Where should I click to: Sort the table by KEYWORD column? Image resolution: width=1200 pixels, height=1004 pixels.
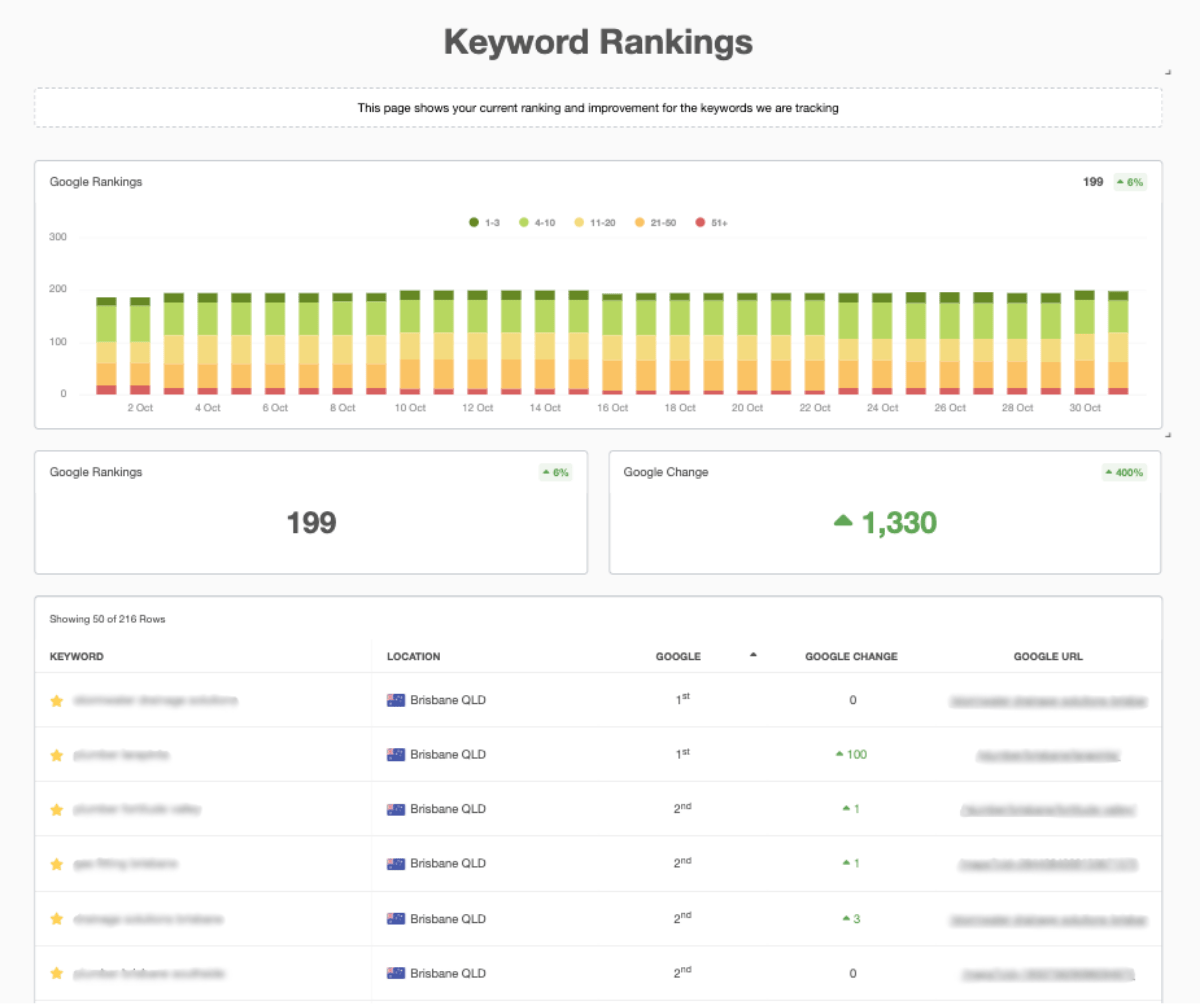click(77, 656)
